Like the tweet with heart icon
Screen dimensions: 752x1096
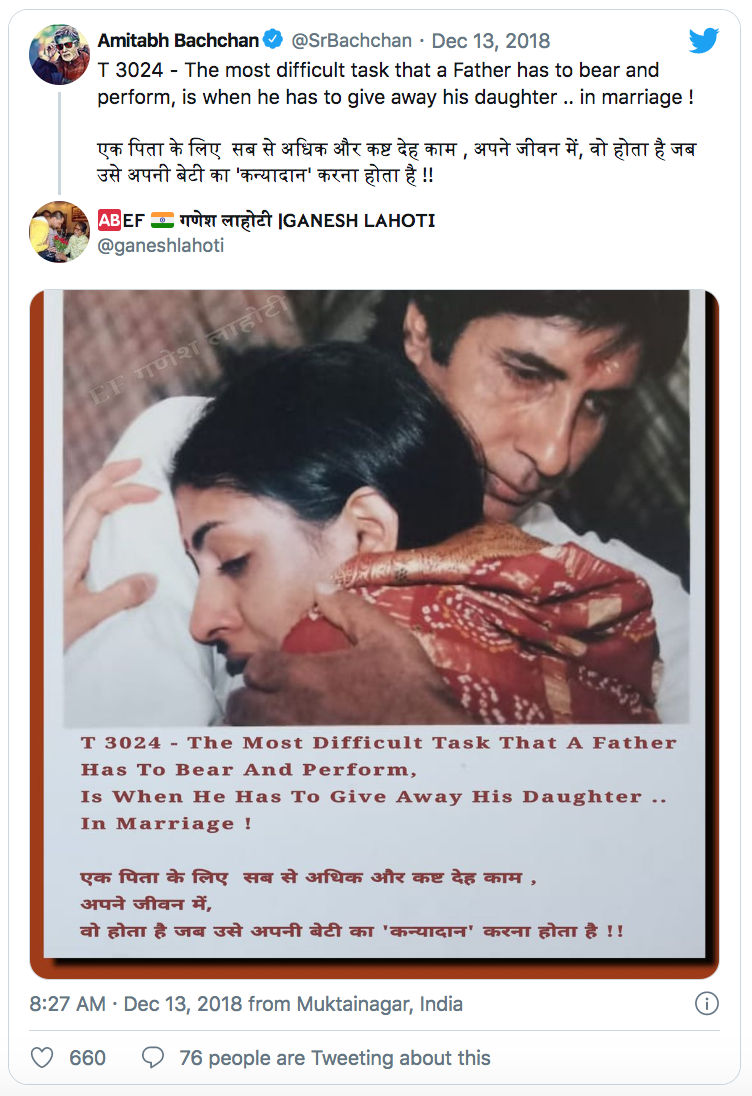pyautogui.click(x=42, y=1058)
